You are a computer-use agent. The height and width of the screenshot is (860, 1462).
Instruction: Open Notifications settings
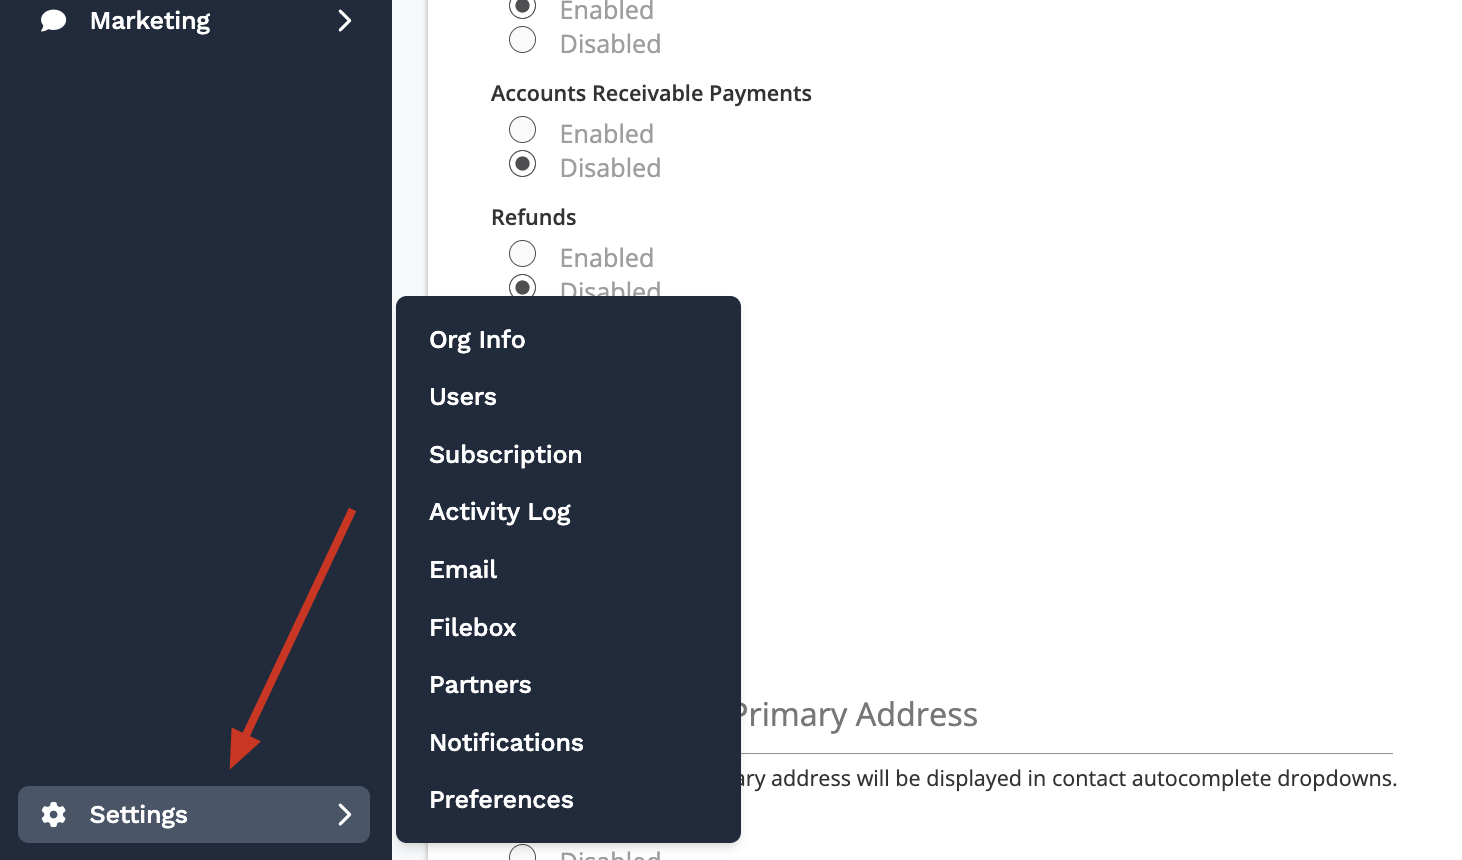506,743
